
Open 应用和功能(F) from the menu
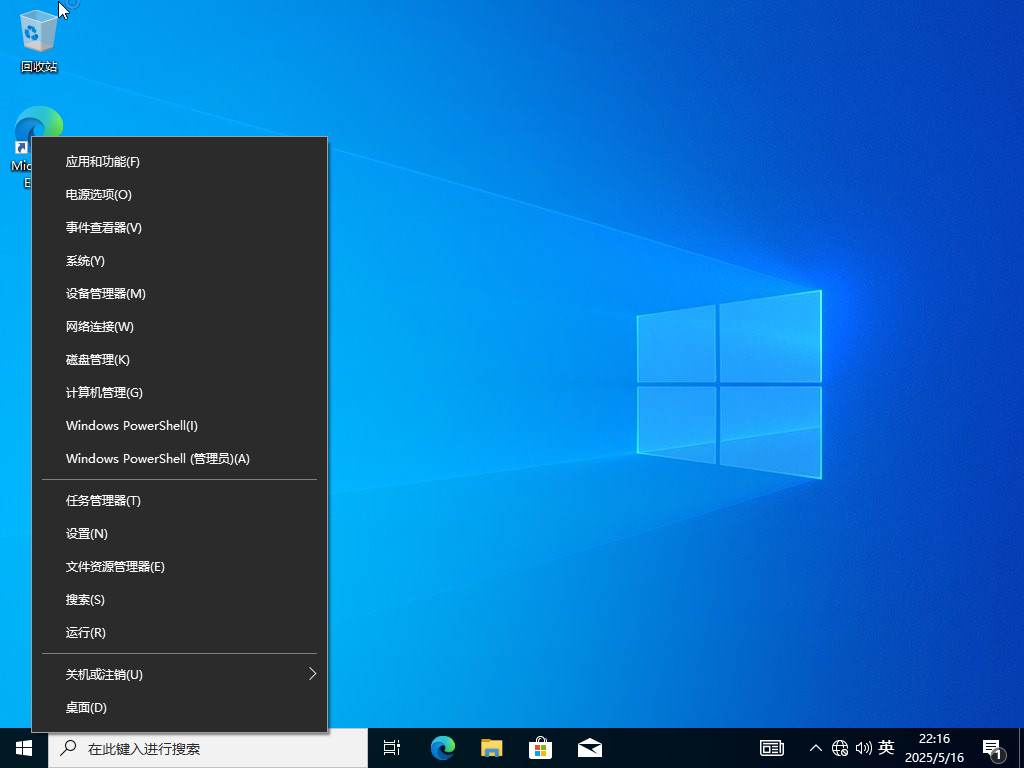180,161
